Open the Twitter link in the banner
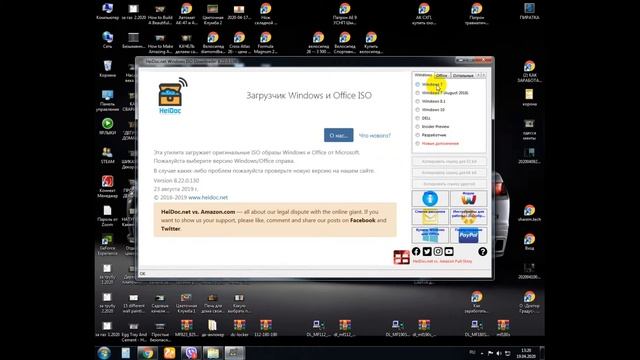The height and width of the screenshot is (360, 640). pos(171,229)
